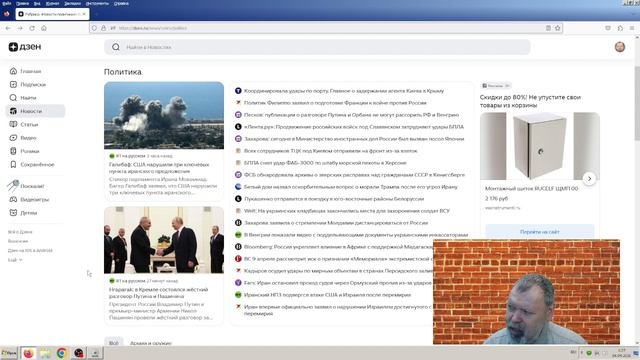Open the Правка menu
This screenshot has width=640, height=360.
[22, 3]
